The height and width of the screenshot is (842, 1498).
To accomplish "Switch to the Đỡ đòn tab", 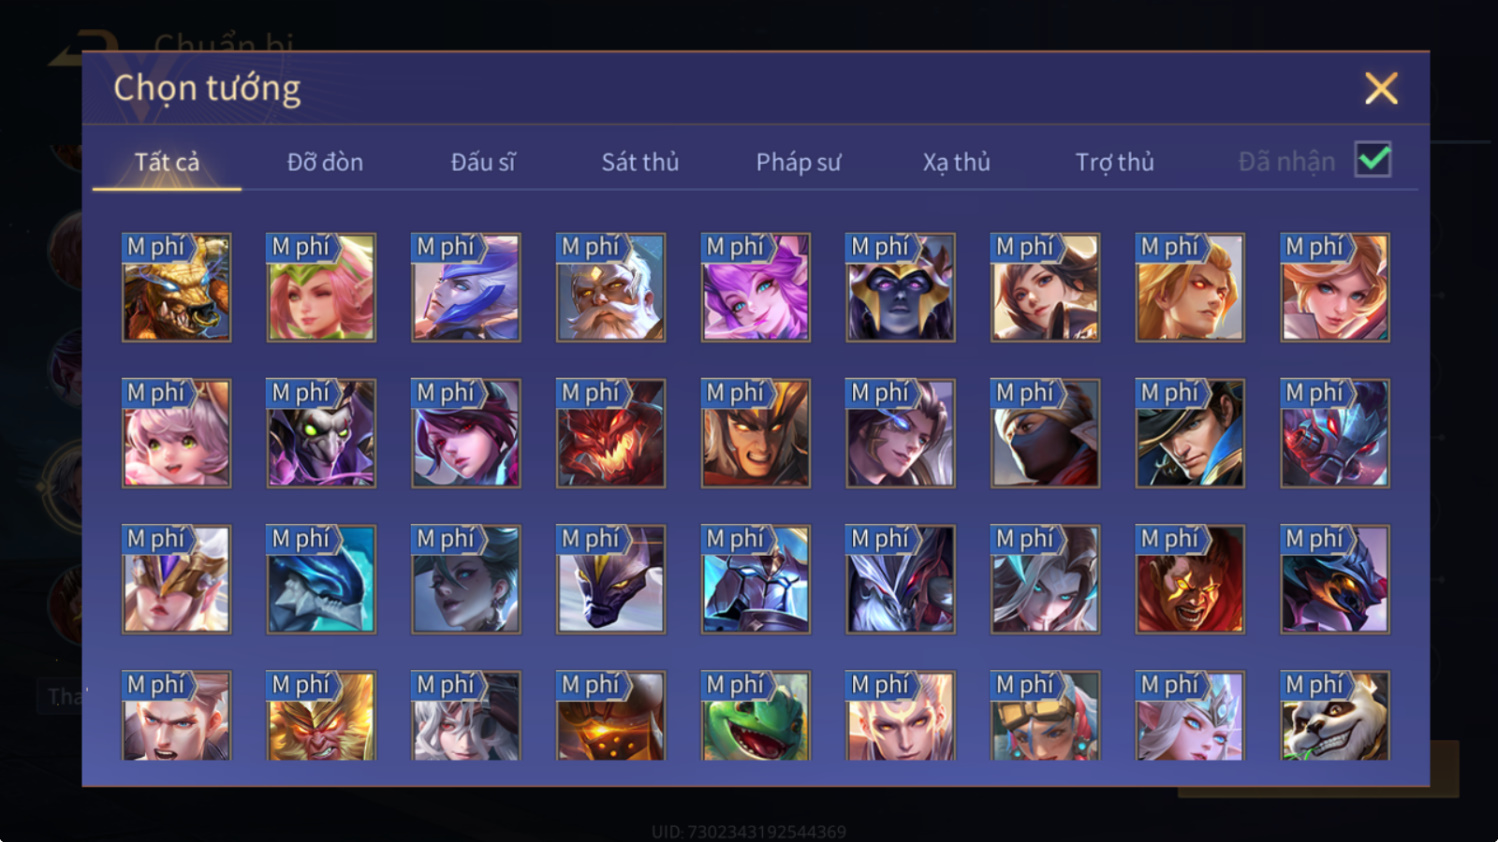I will tap(325, 162).
